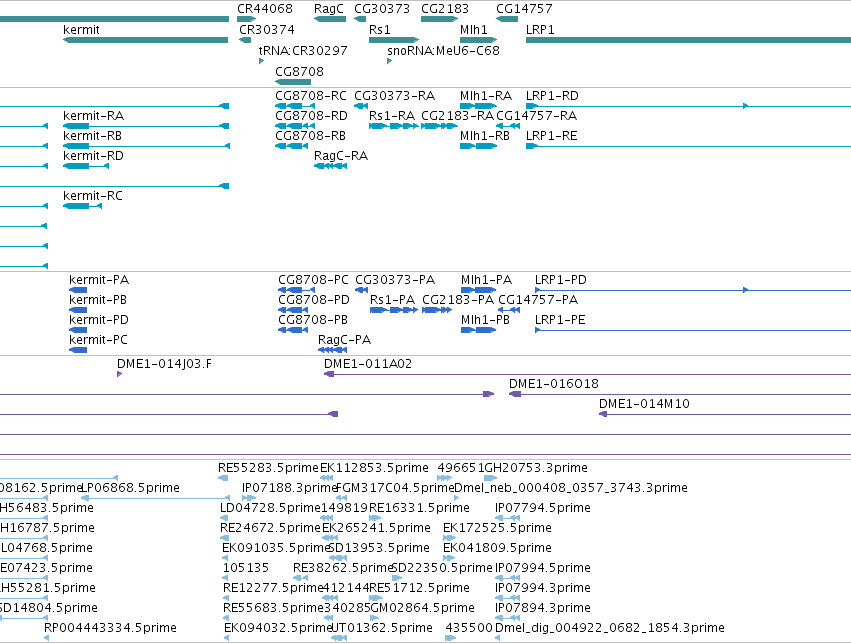Click the DME1-014J03.F clone label
The height and width of the screenshot is (643, 851).
tap(164, 364)
